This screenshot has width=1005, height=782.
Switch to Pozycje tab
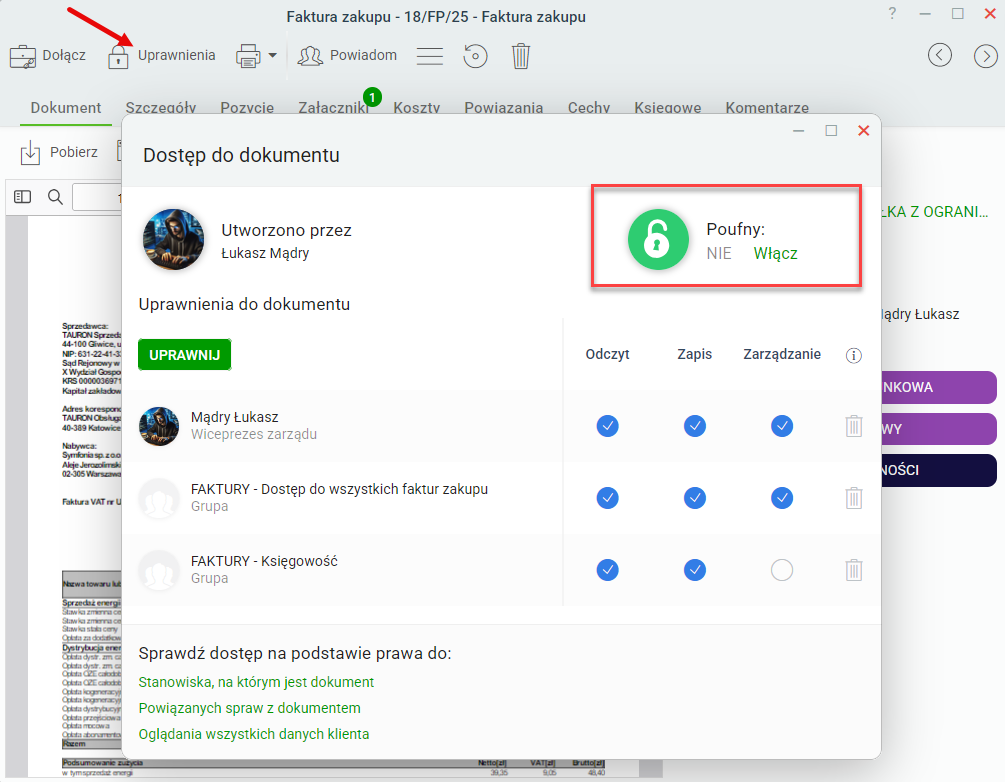247,108
